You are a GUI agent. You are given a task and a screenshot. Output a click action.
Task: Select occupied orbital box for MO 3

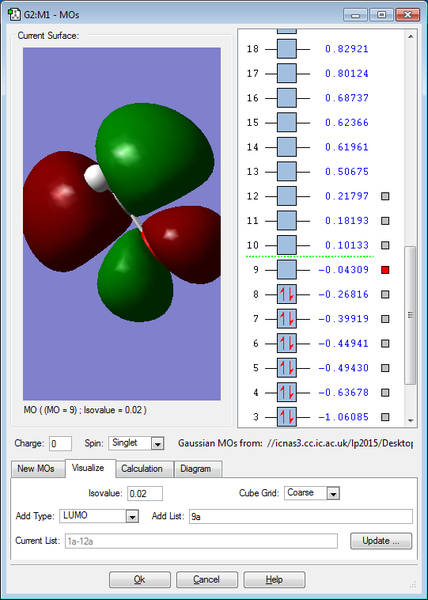(286, 417)
